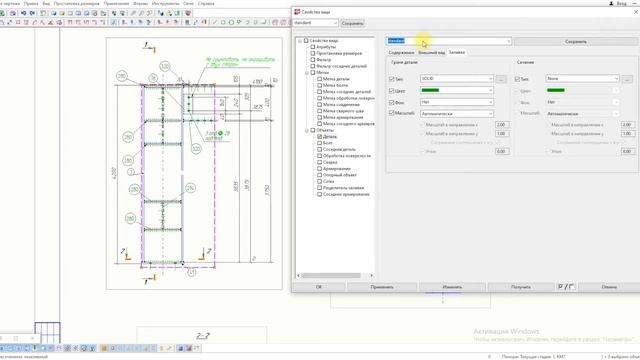This screenshot has height=360, width=640.
Task: Open hatch picker button next to SOLID
Action: pyautogui.click(x=501, y=79)
